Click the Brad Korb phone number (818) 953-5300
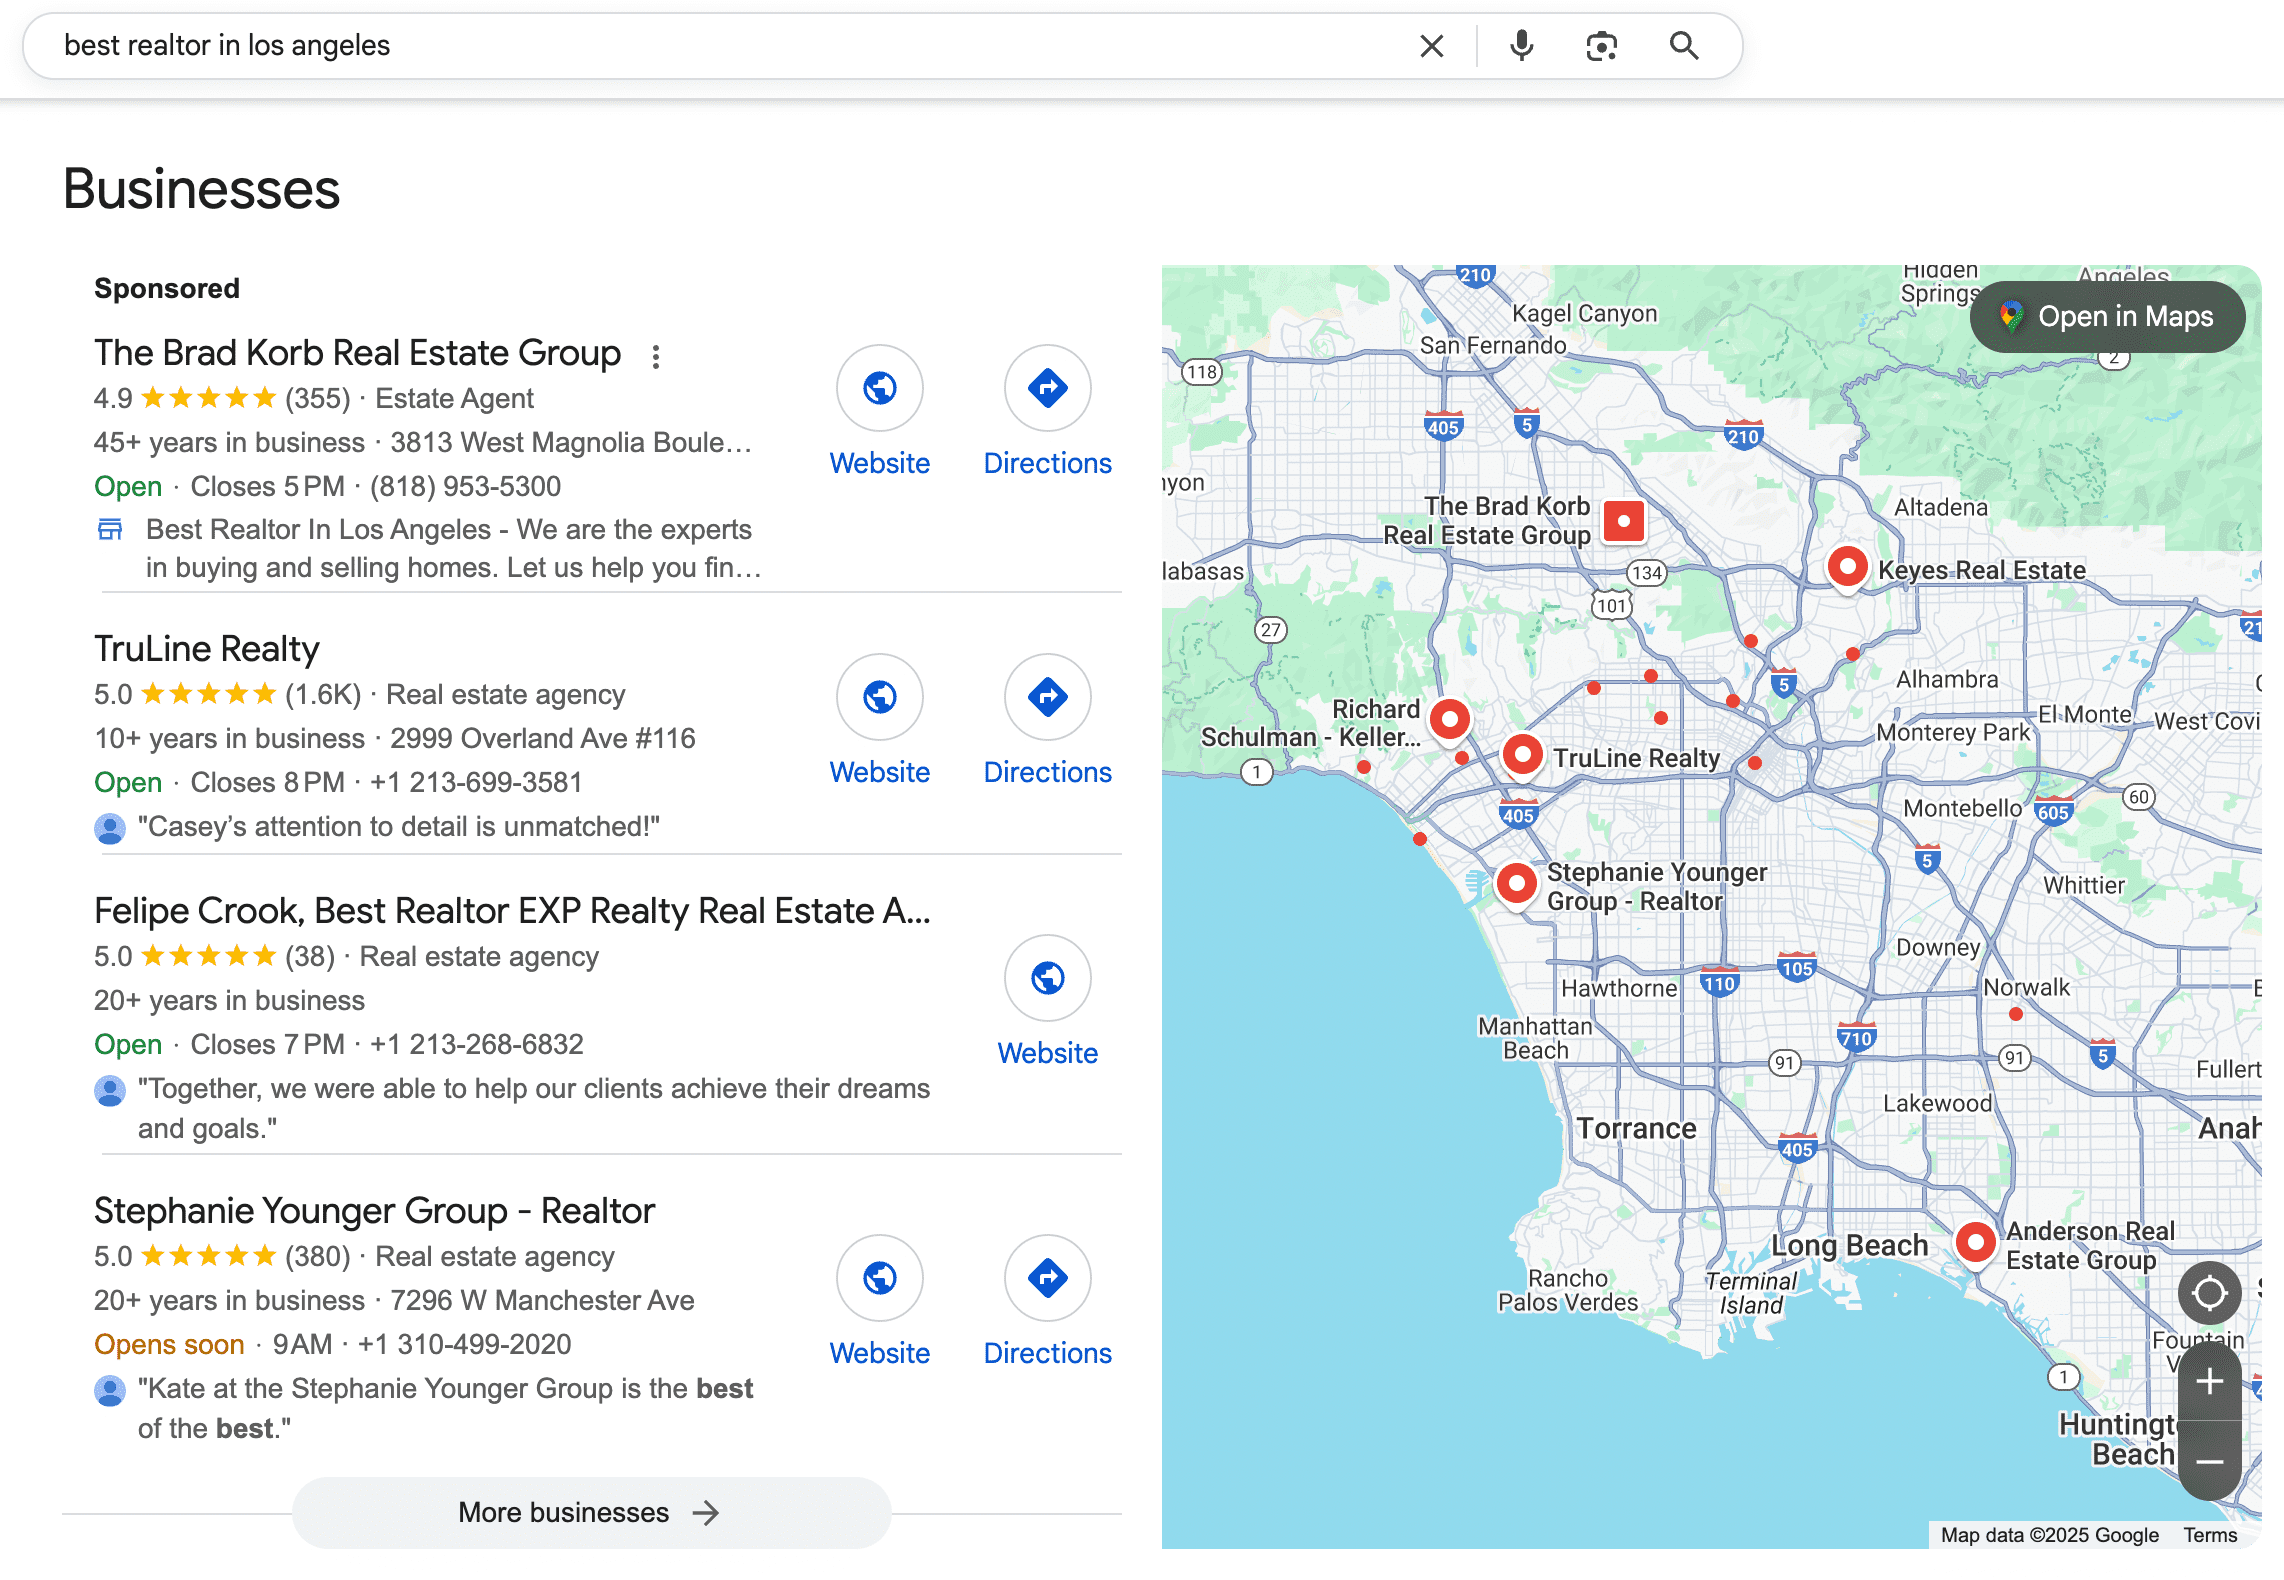Viewport: 2284px width, 1580px height. (465, 487)
